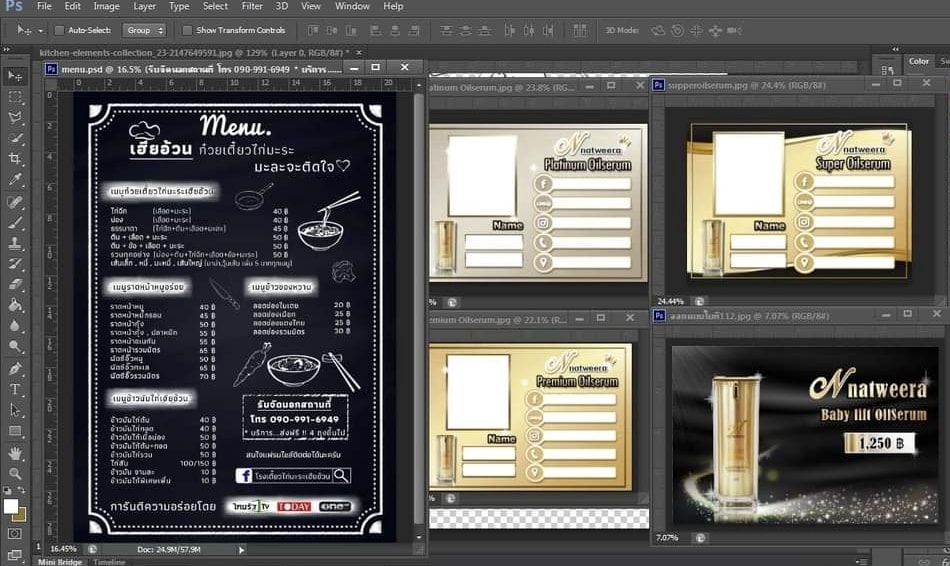Select the Brush tool
This screenshot has width=950, height=566.
[x=15, y=222]
